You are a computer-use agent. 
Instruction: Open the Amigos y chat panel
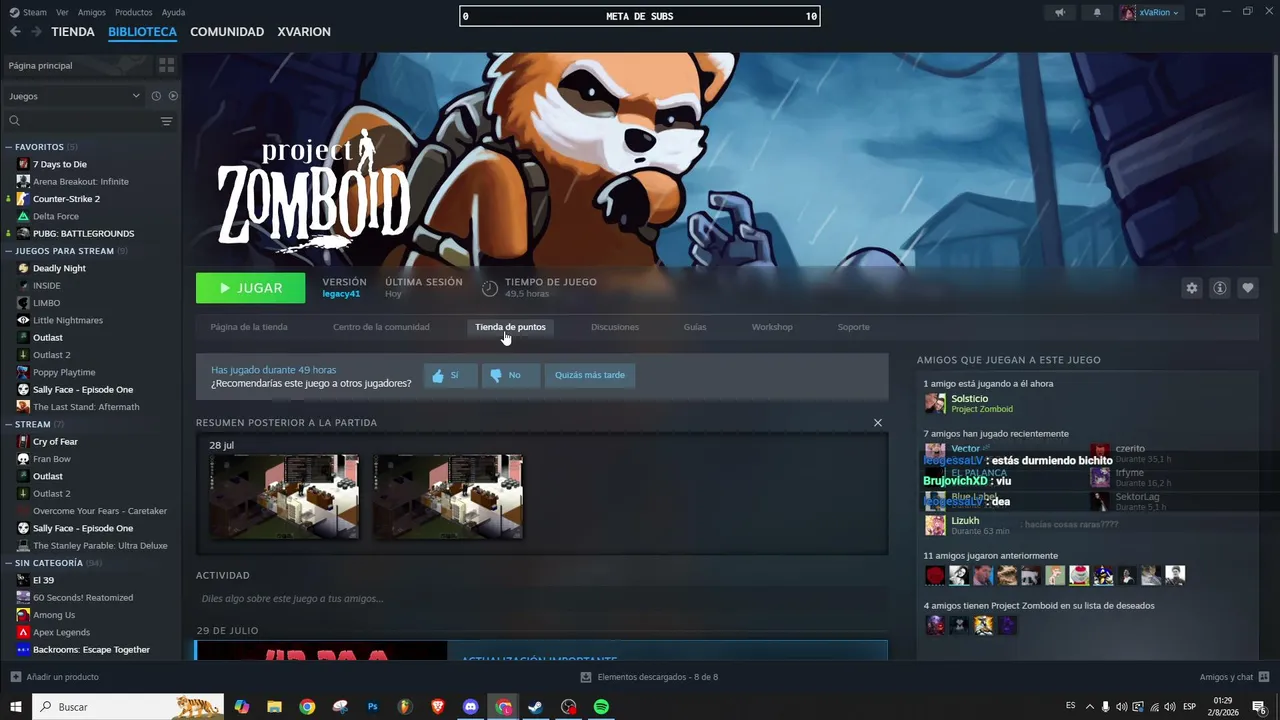(1233, 677)
